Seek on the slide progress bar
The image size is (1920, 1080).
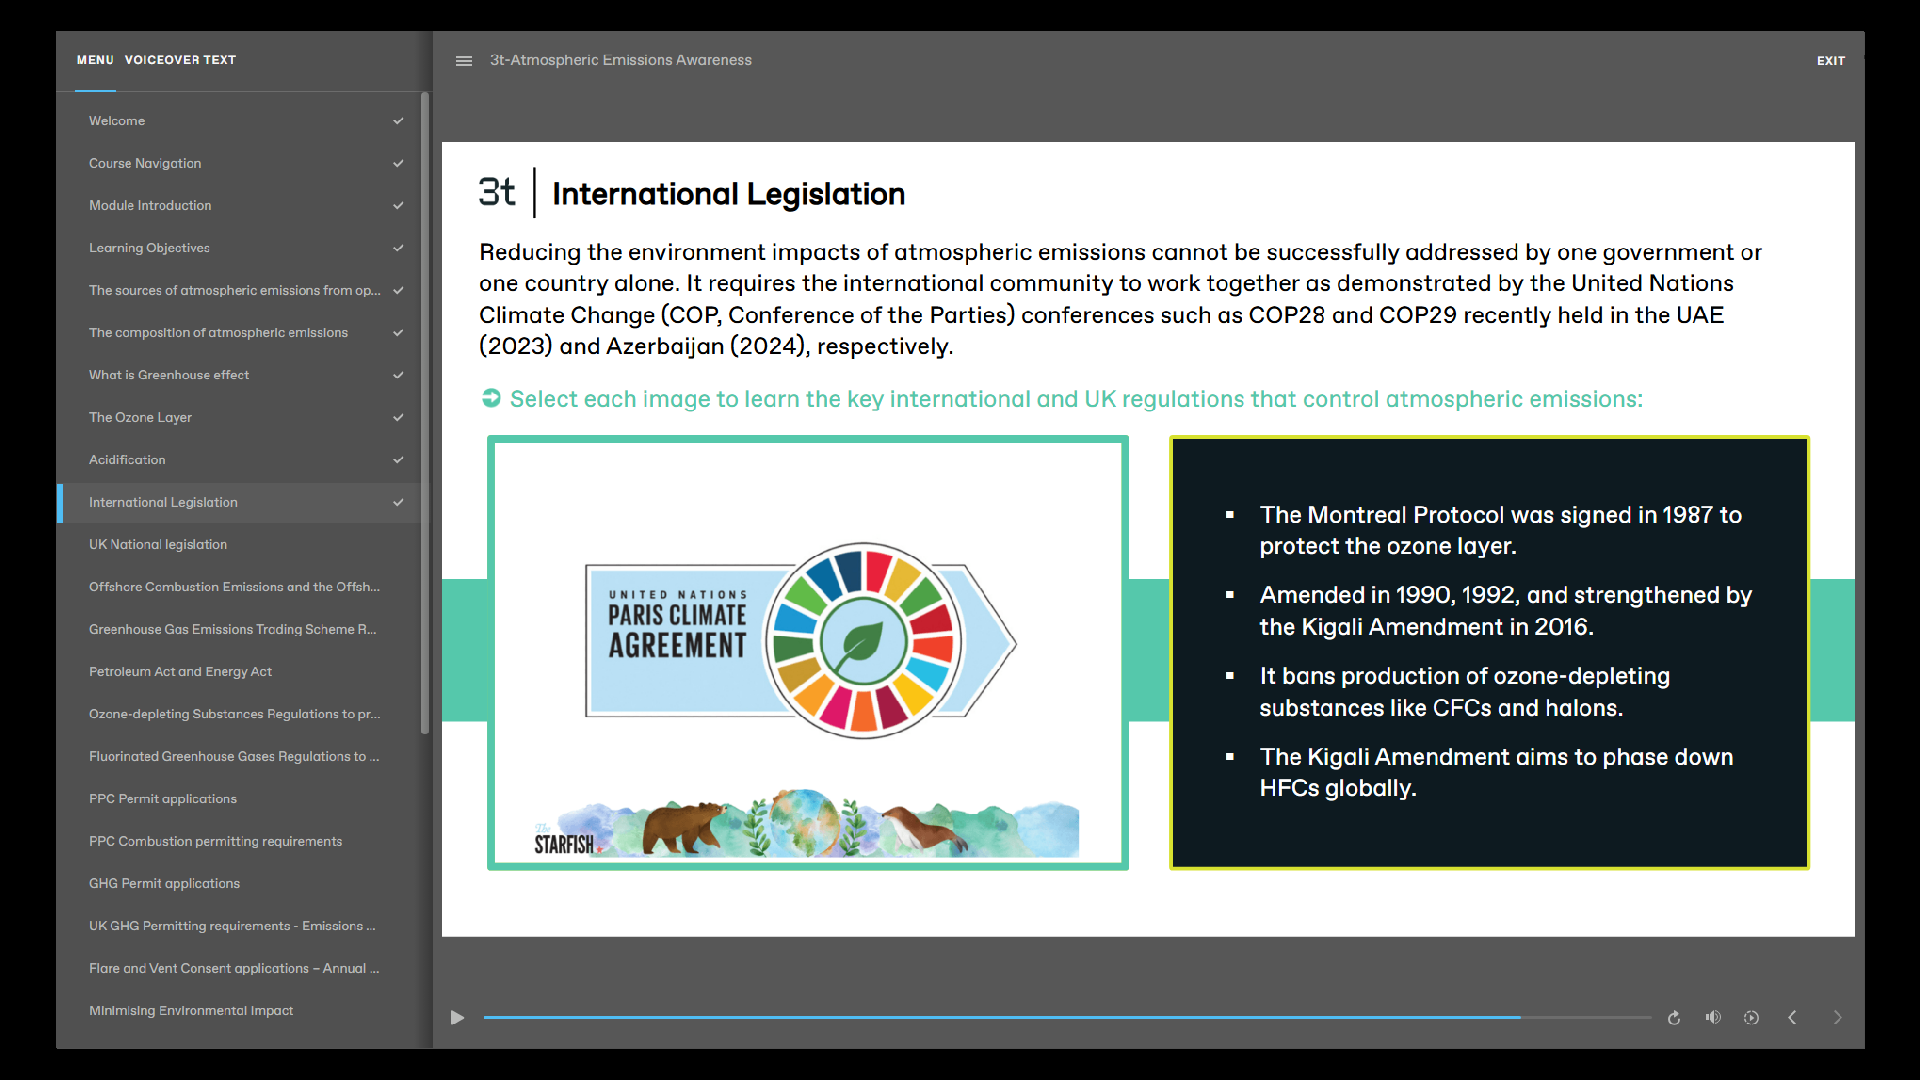[x=1067, y=1017]
